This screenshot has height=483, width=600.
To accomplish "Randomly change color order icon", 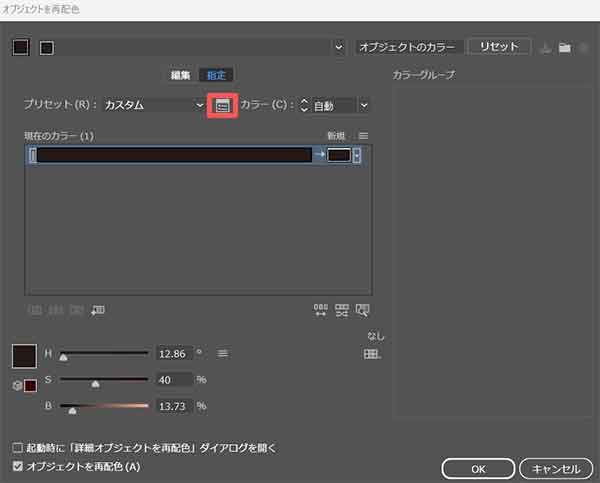I will [x=321, y=310].
